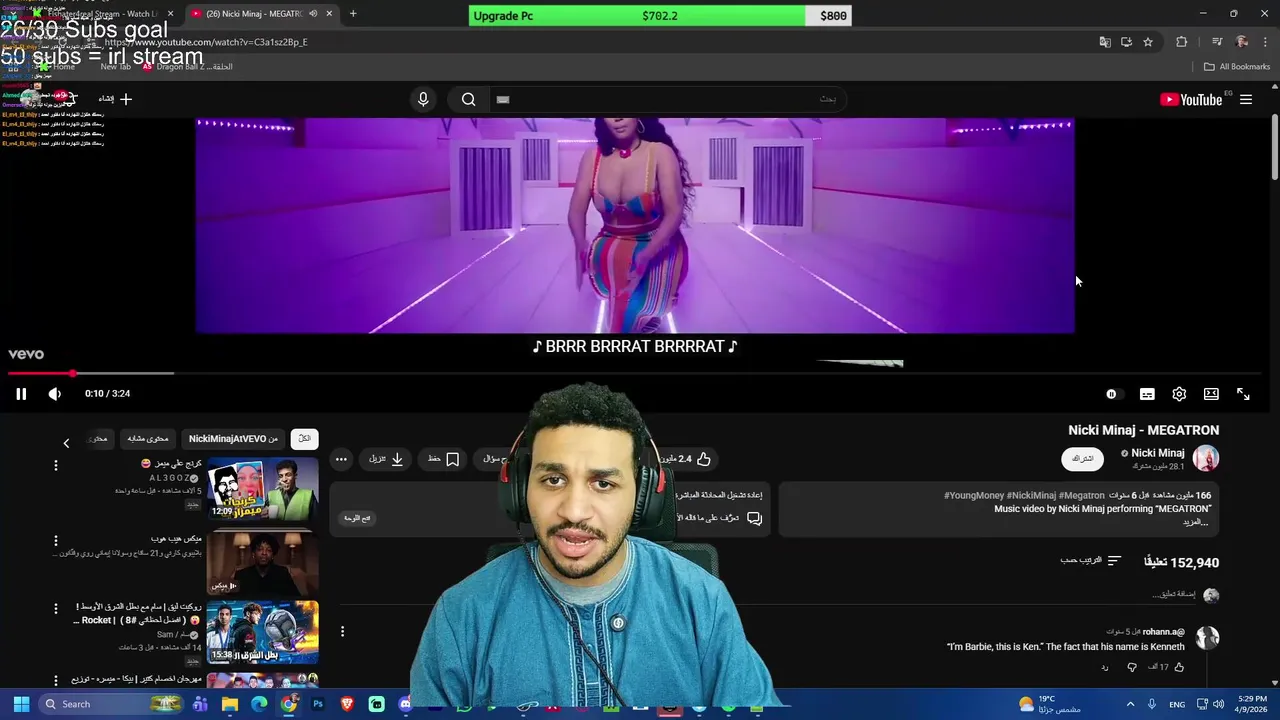This screenshot has width=1280, height=720.
Task: Open the All Bookmarks folder
Action: 1237,67
